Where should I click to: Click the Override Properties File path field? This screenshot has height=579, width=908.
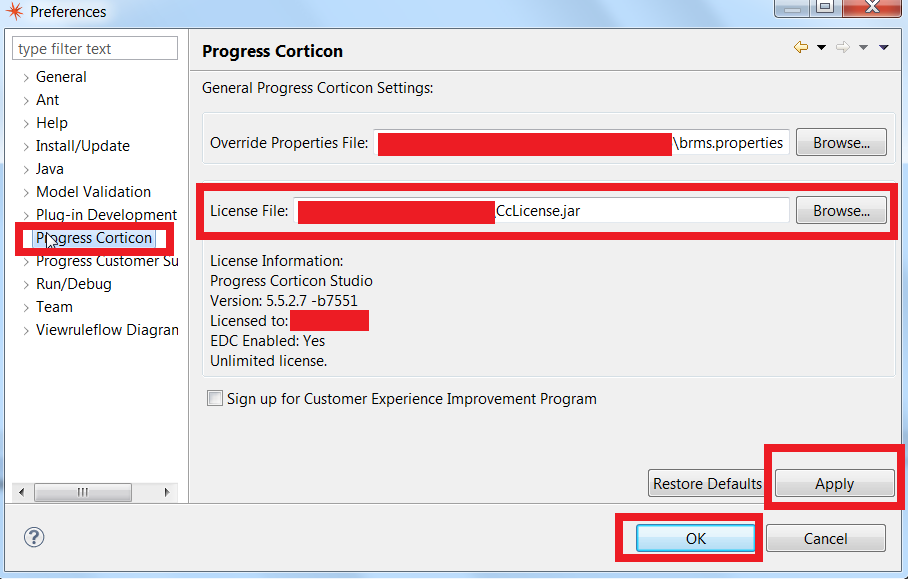(581, 142)
